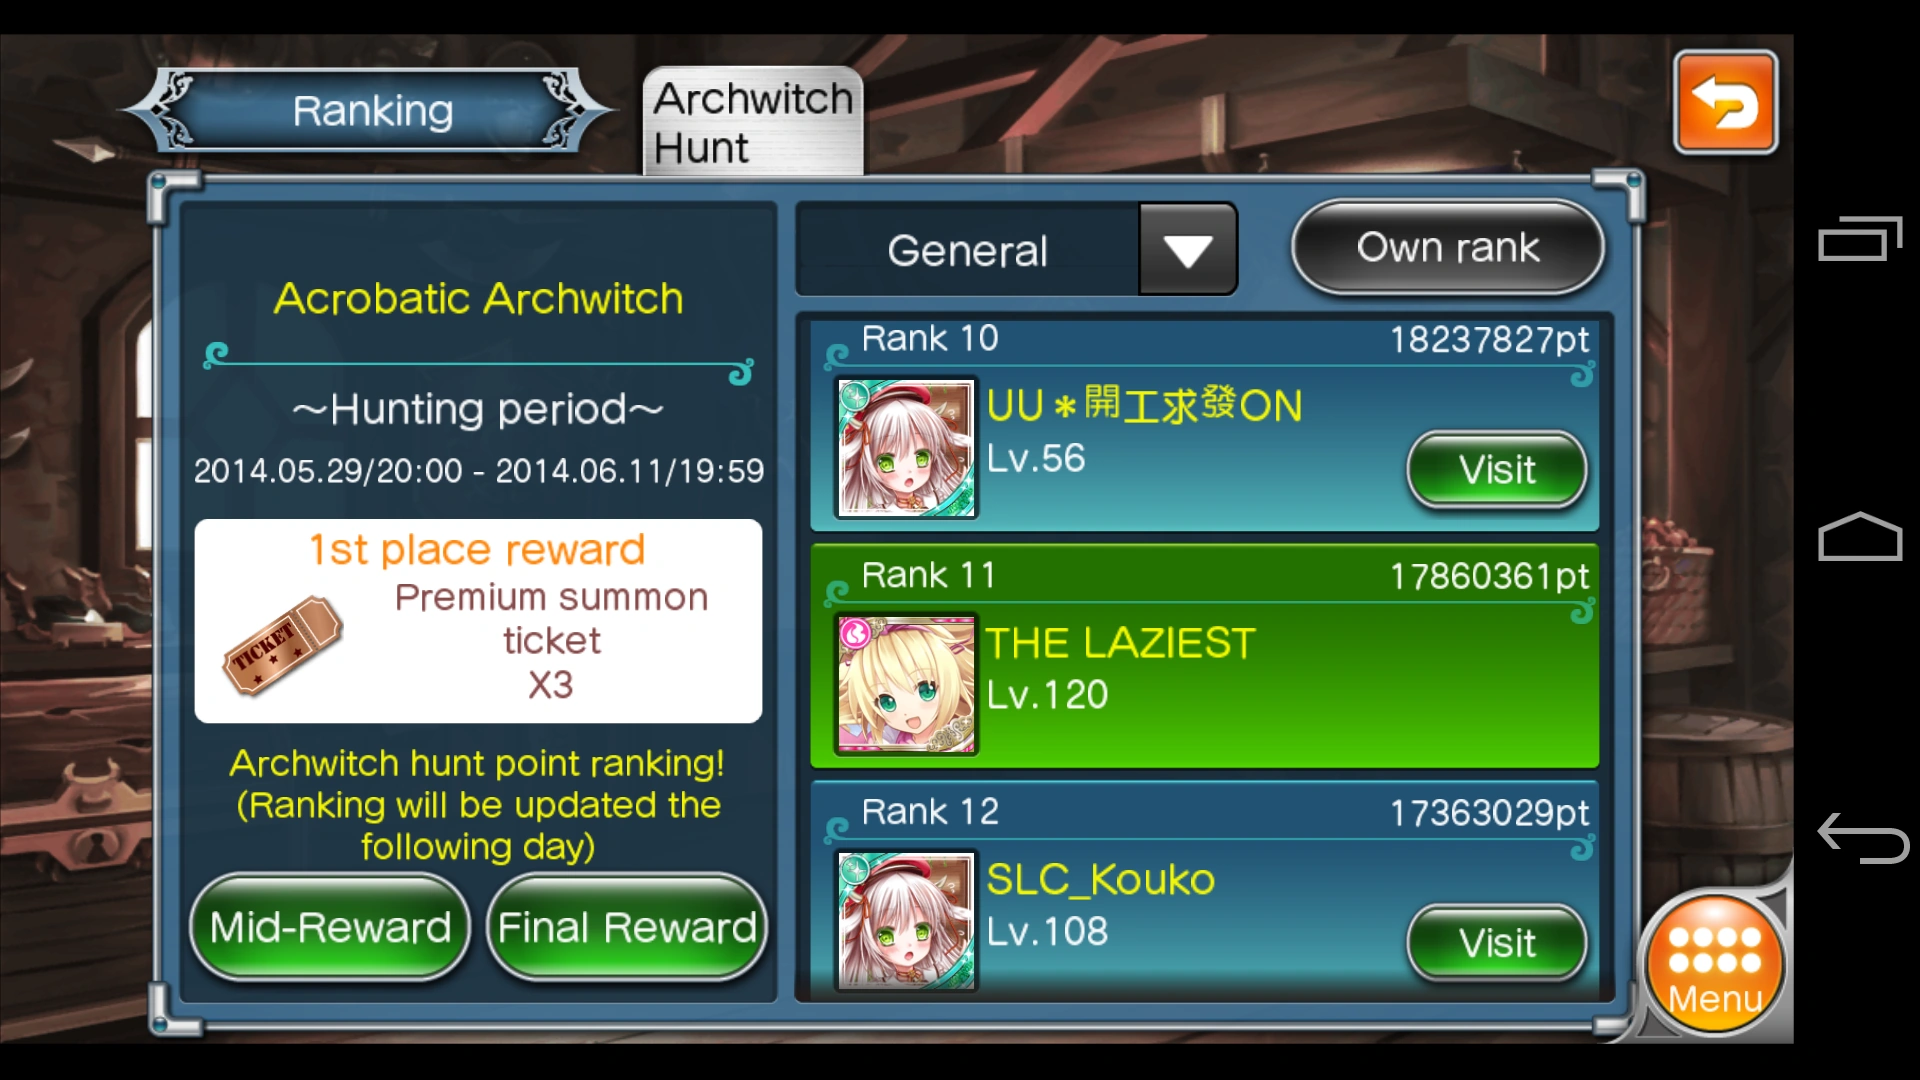
Task: Switch to the Archwitch Hunt tab
Action: click(752, 122)
